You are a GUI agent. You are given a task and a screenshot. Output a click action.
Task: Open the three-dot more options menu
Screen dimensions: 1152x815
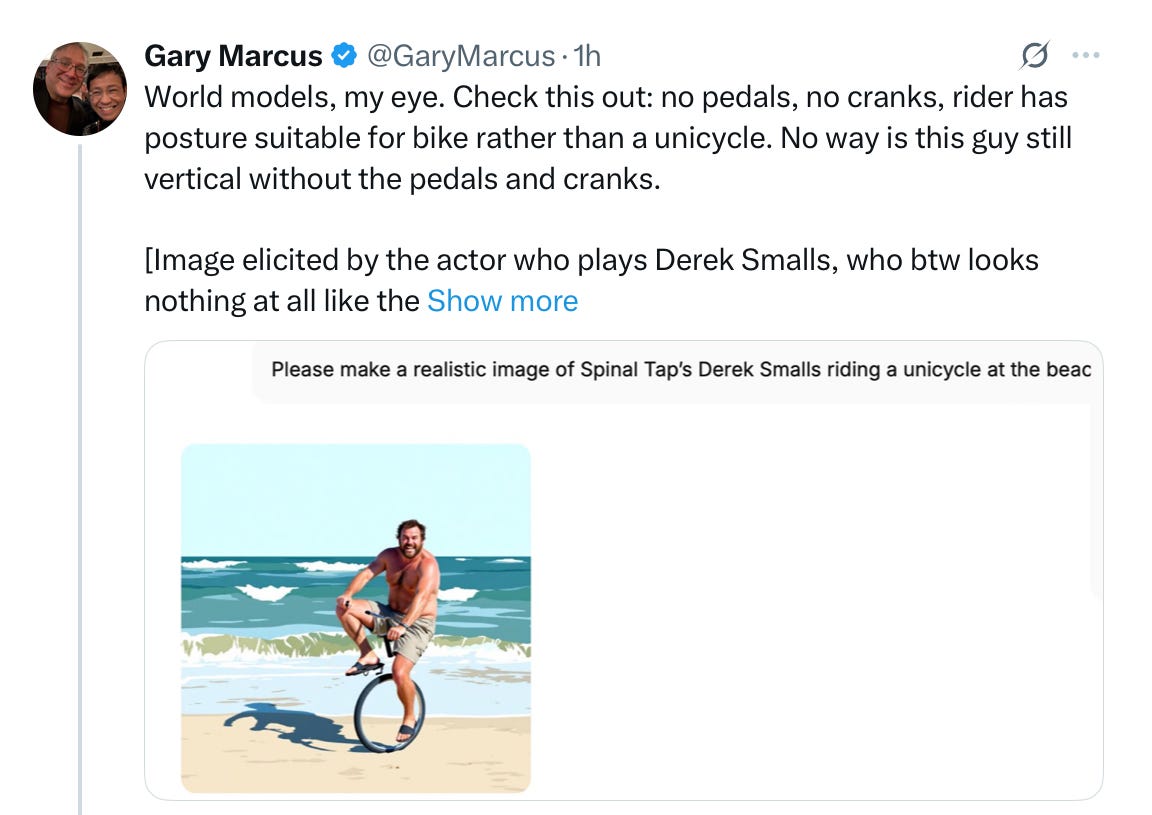click(1085, 56)
